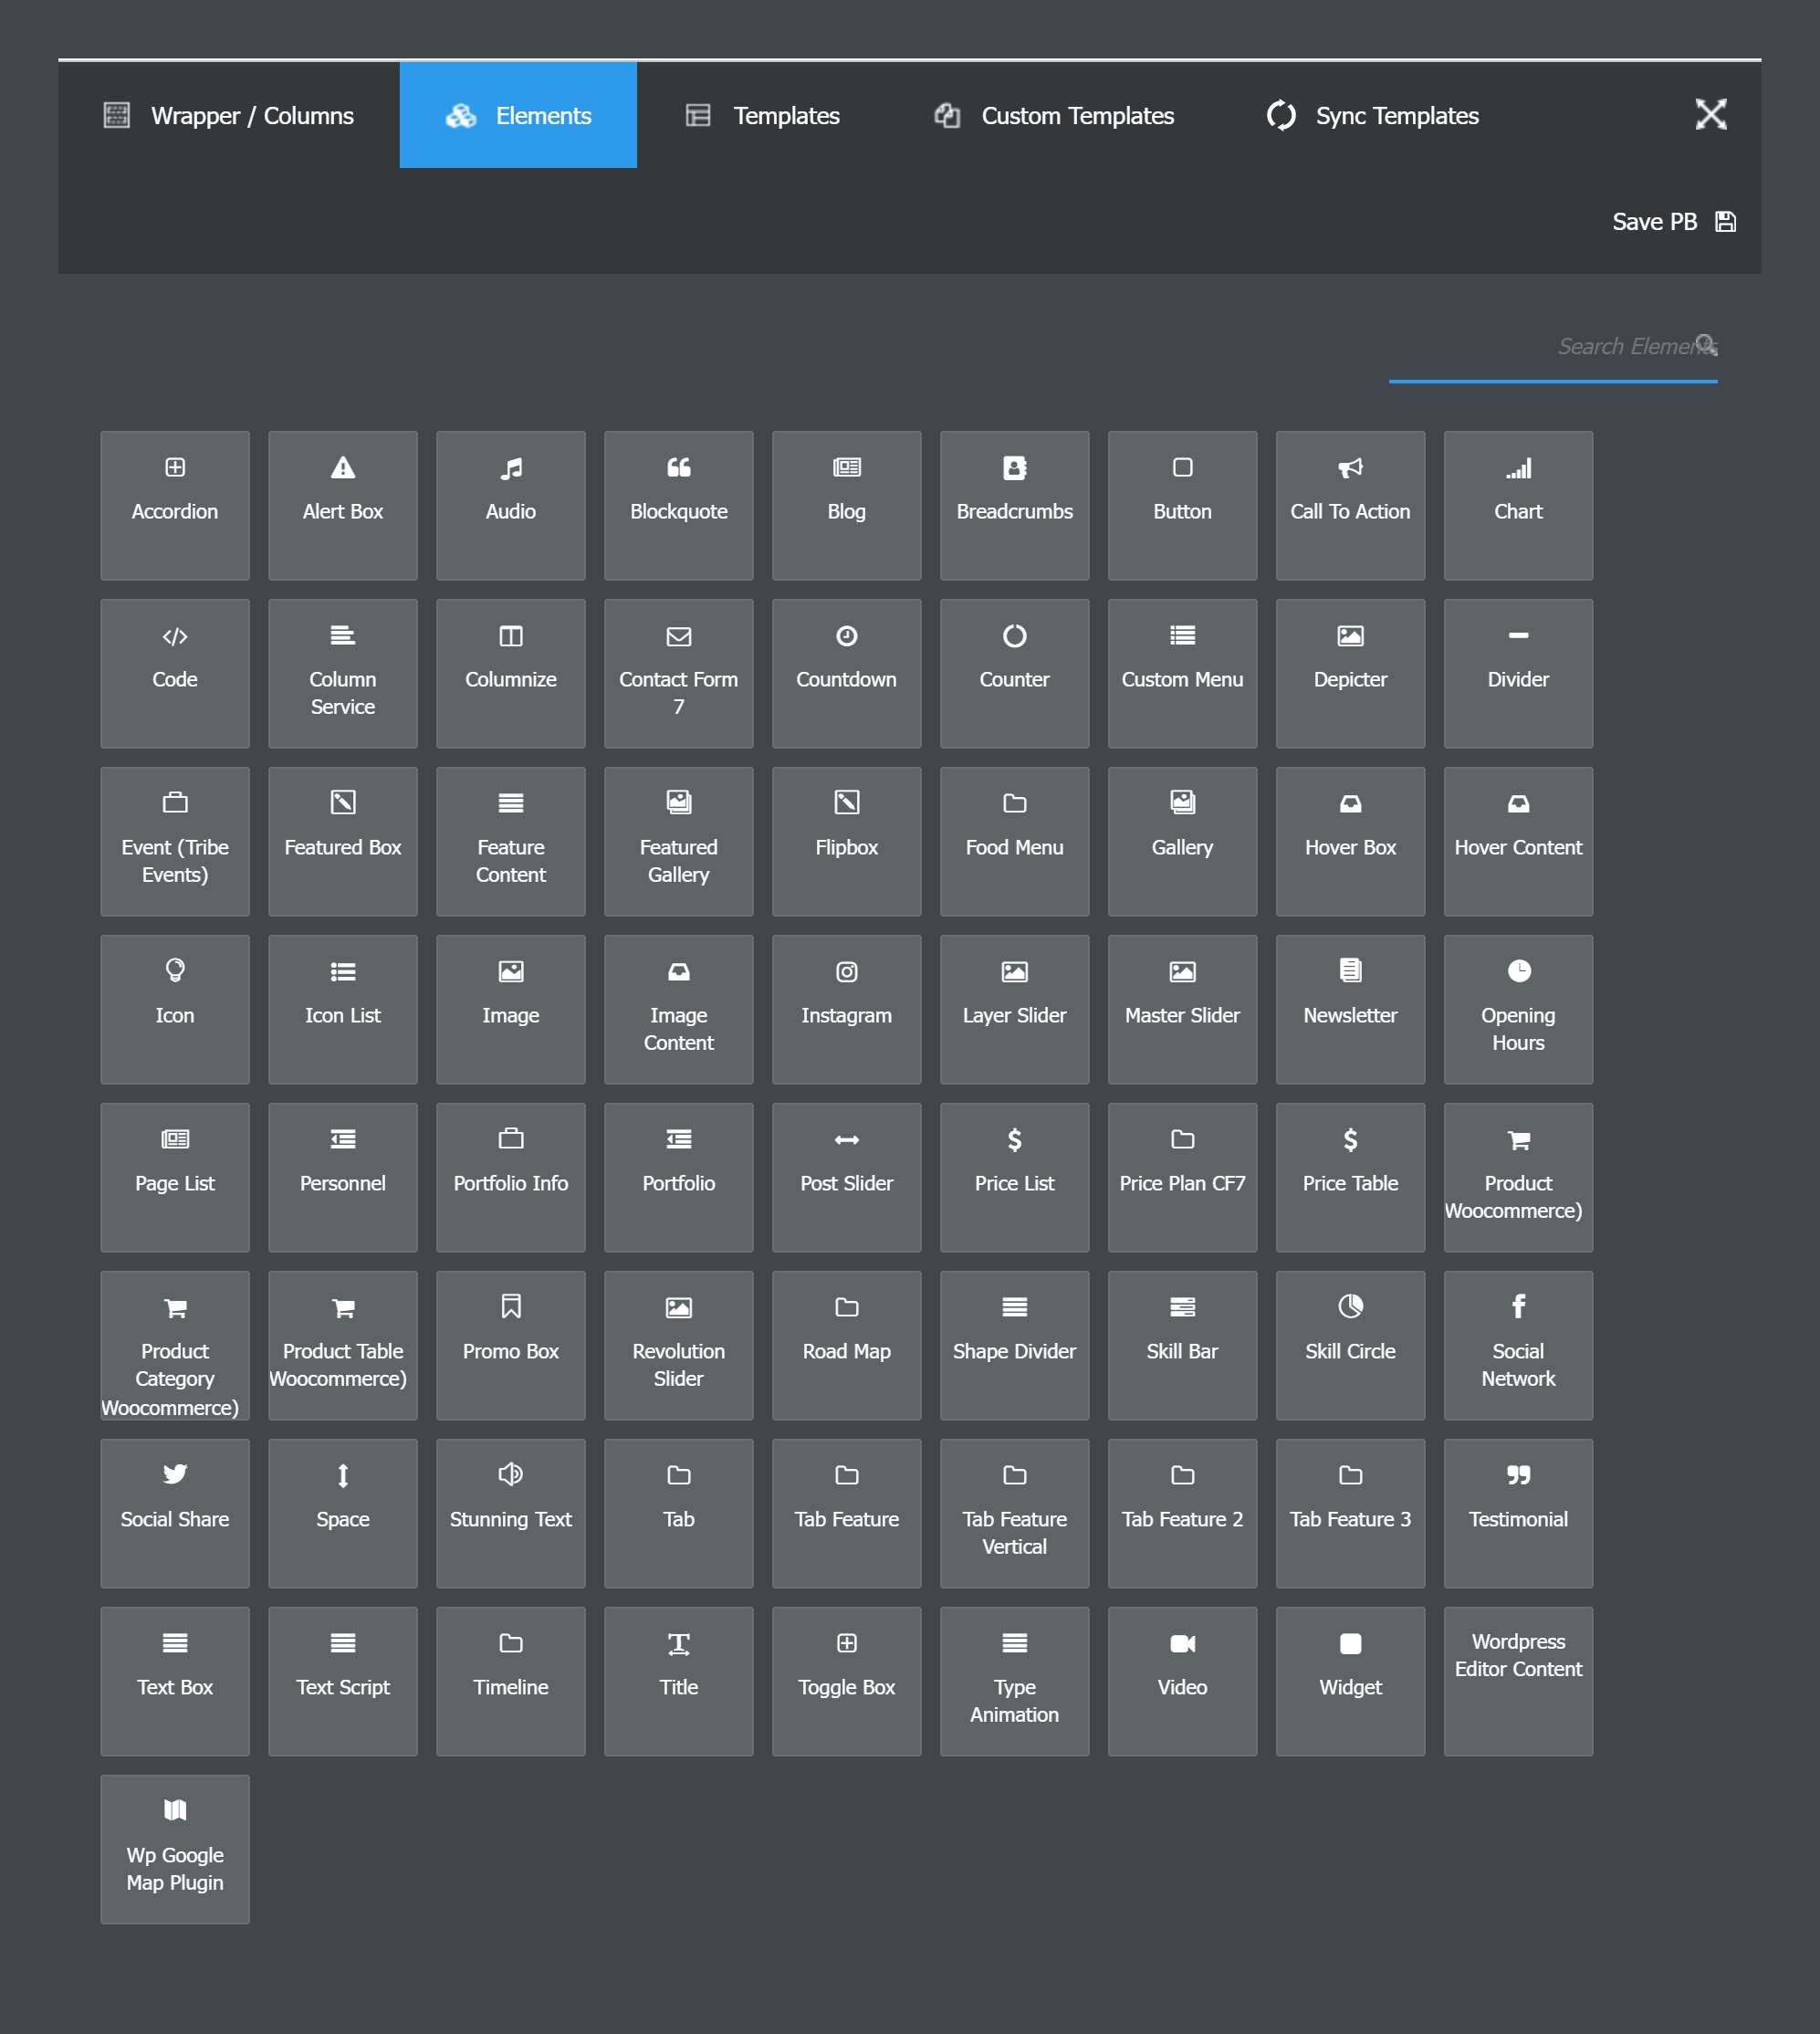The height and width of the screenshot is (2034, 1820).
Task: Choose the Social Share element
Action: [x=175, y=1513]
